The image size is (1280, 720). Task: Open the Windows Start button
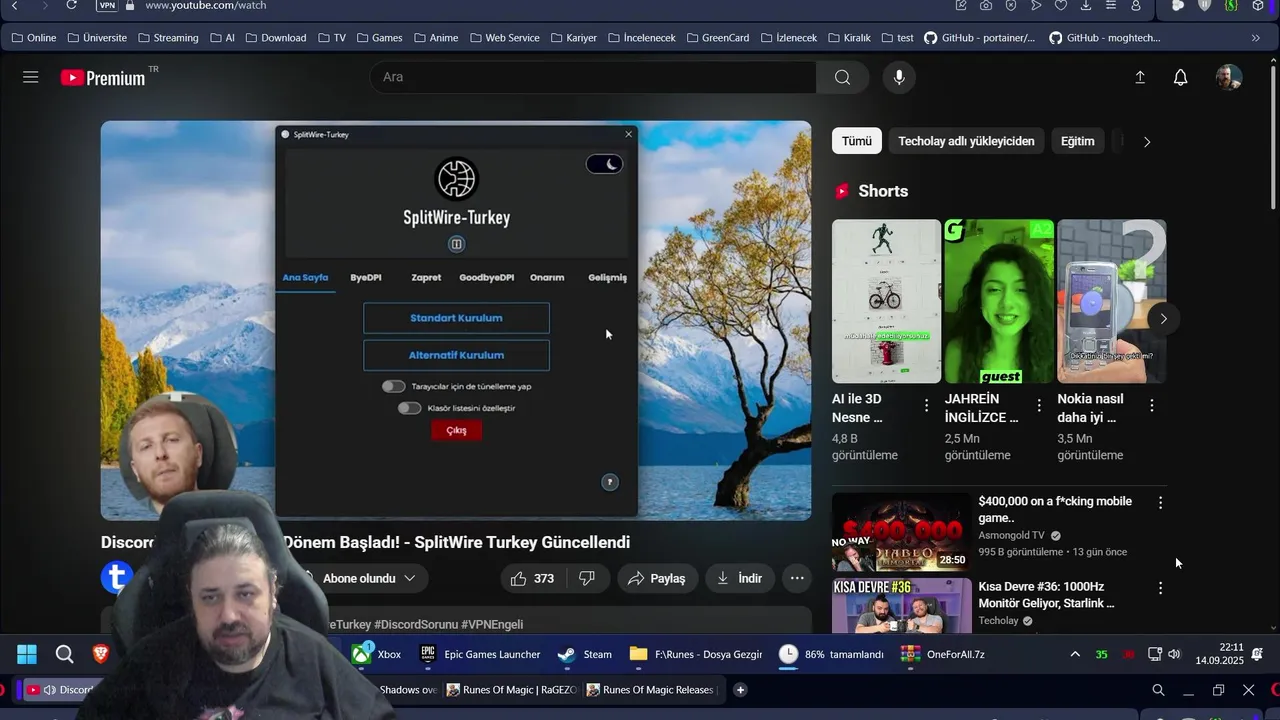pos(27,654)
